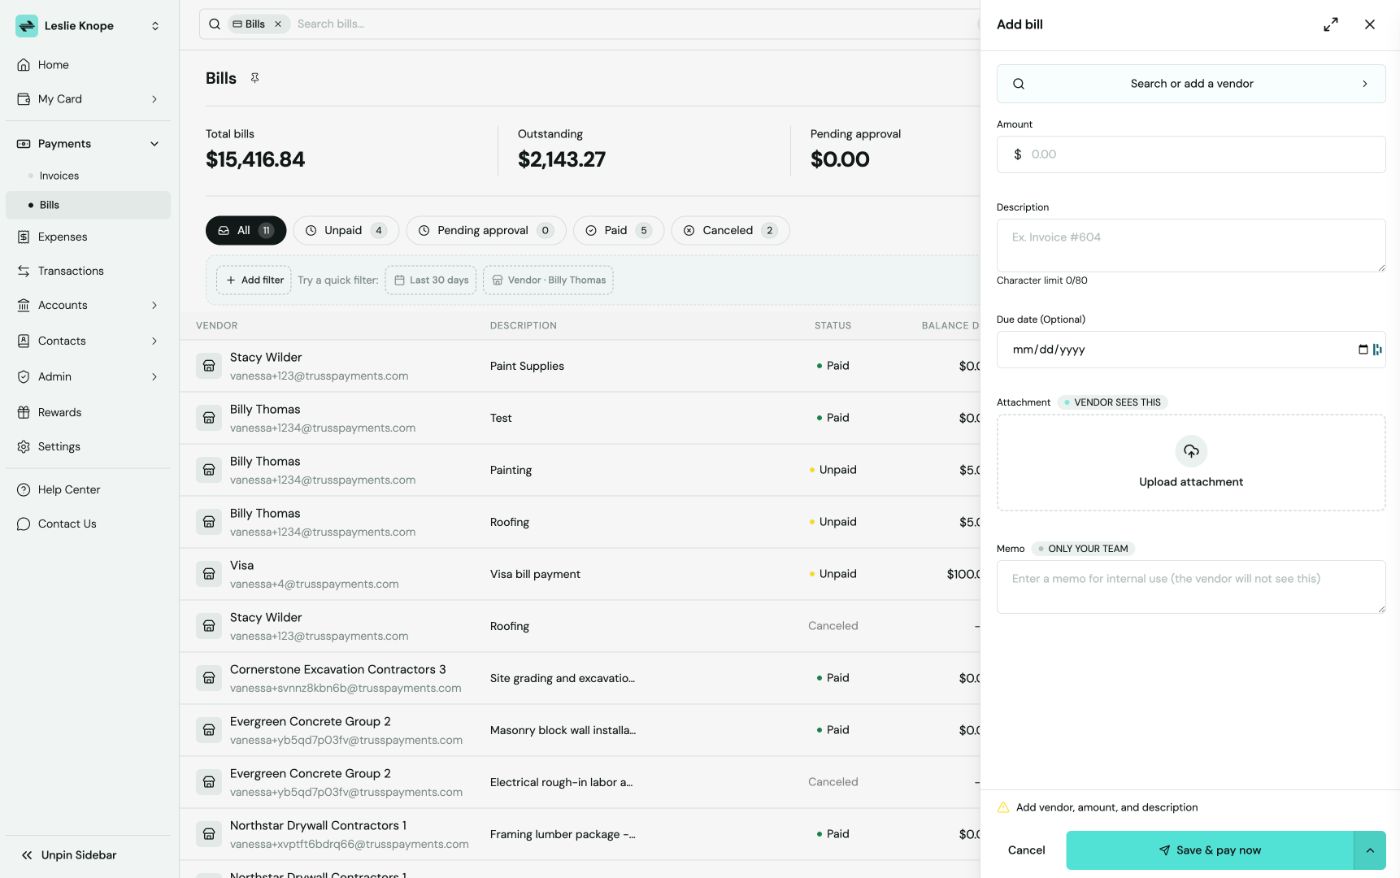Screen dimensions: 1400x878
Task: Click the Truss logo icon
Action: pyautogui.click(x=27, y=26)
